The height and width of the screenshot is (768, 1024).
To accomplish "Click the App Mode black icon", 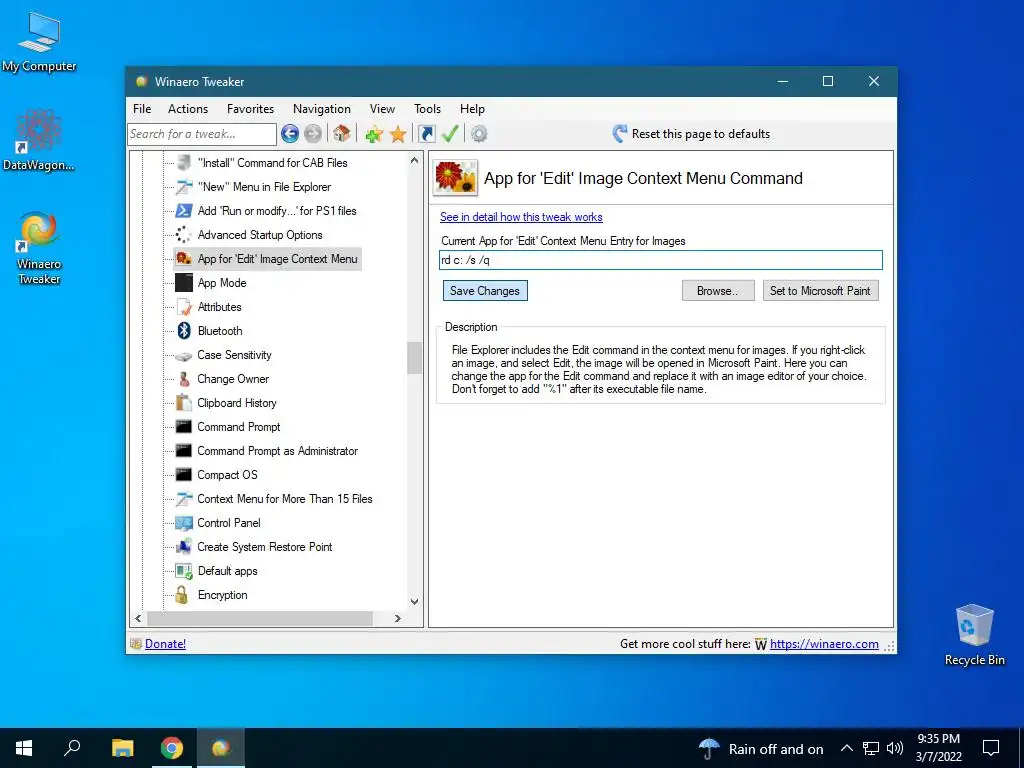I will (x=184, y=283).
